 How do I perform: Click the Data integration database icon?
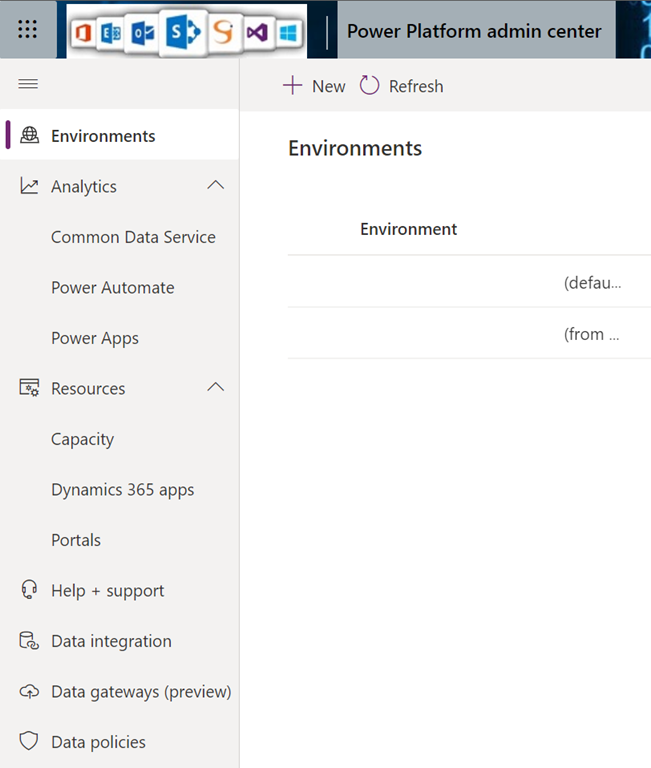click(29, 641)
